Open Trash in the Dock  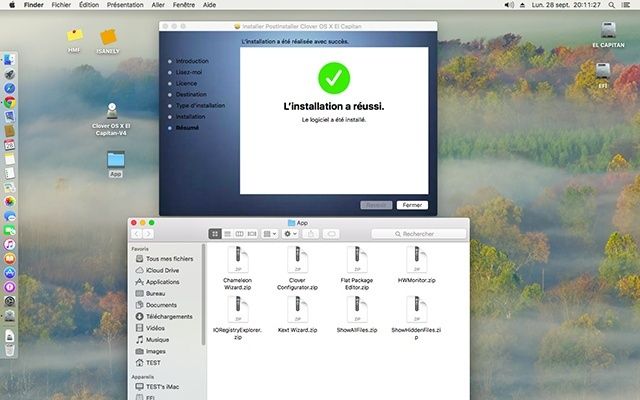tap(9, 350)
